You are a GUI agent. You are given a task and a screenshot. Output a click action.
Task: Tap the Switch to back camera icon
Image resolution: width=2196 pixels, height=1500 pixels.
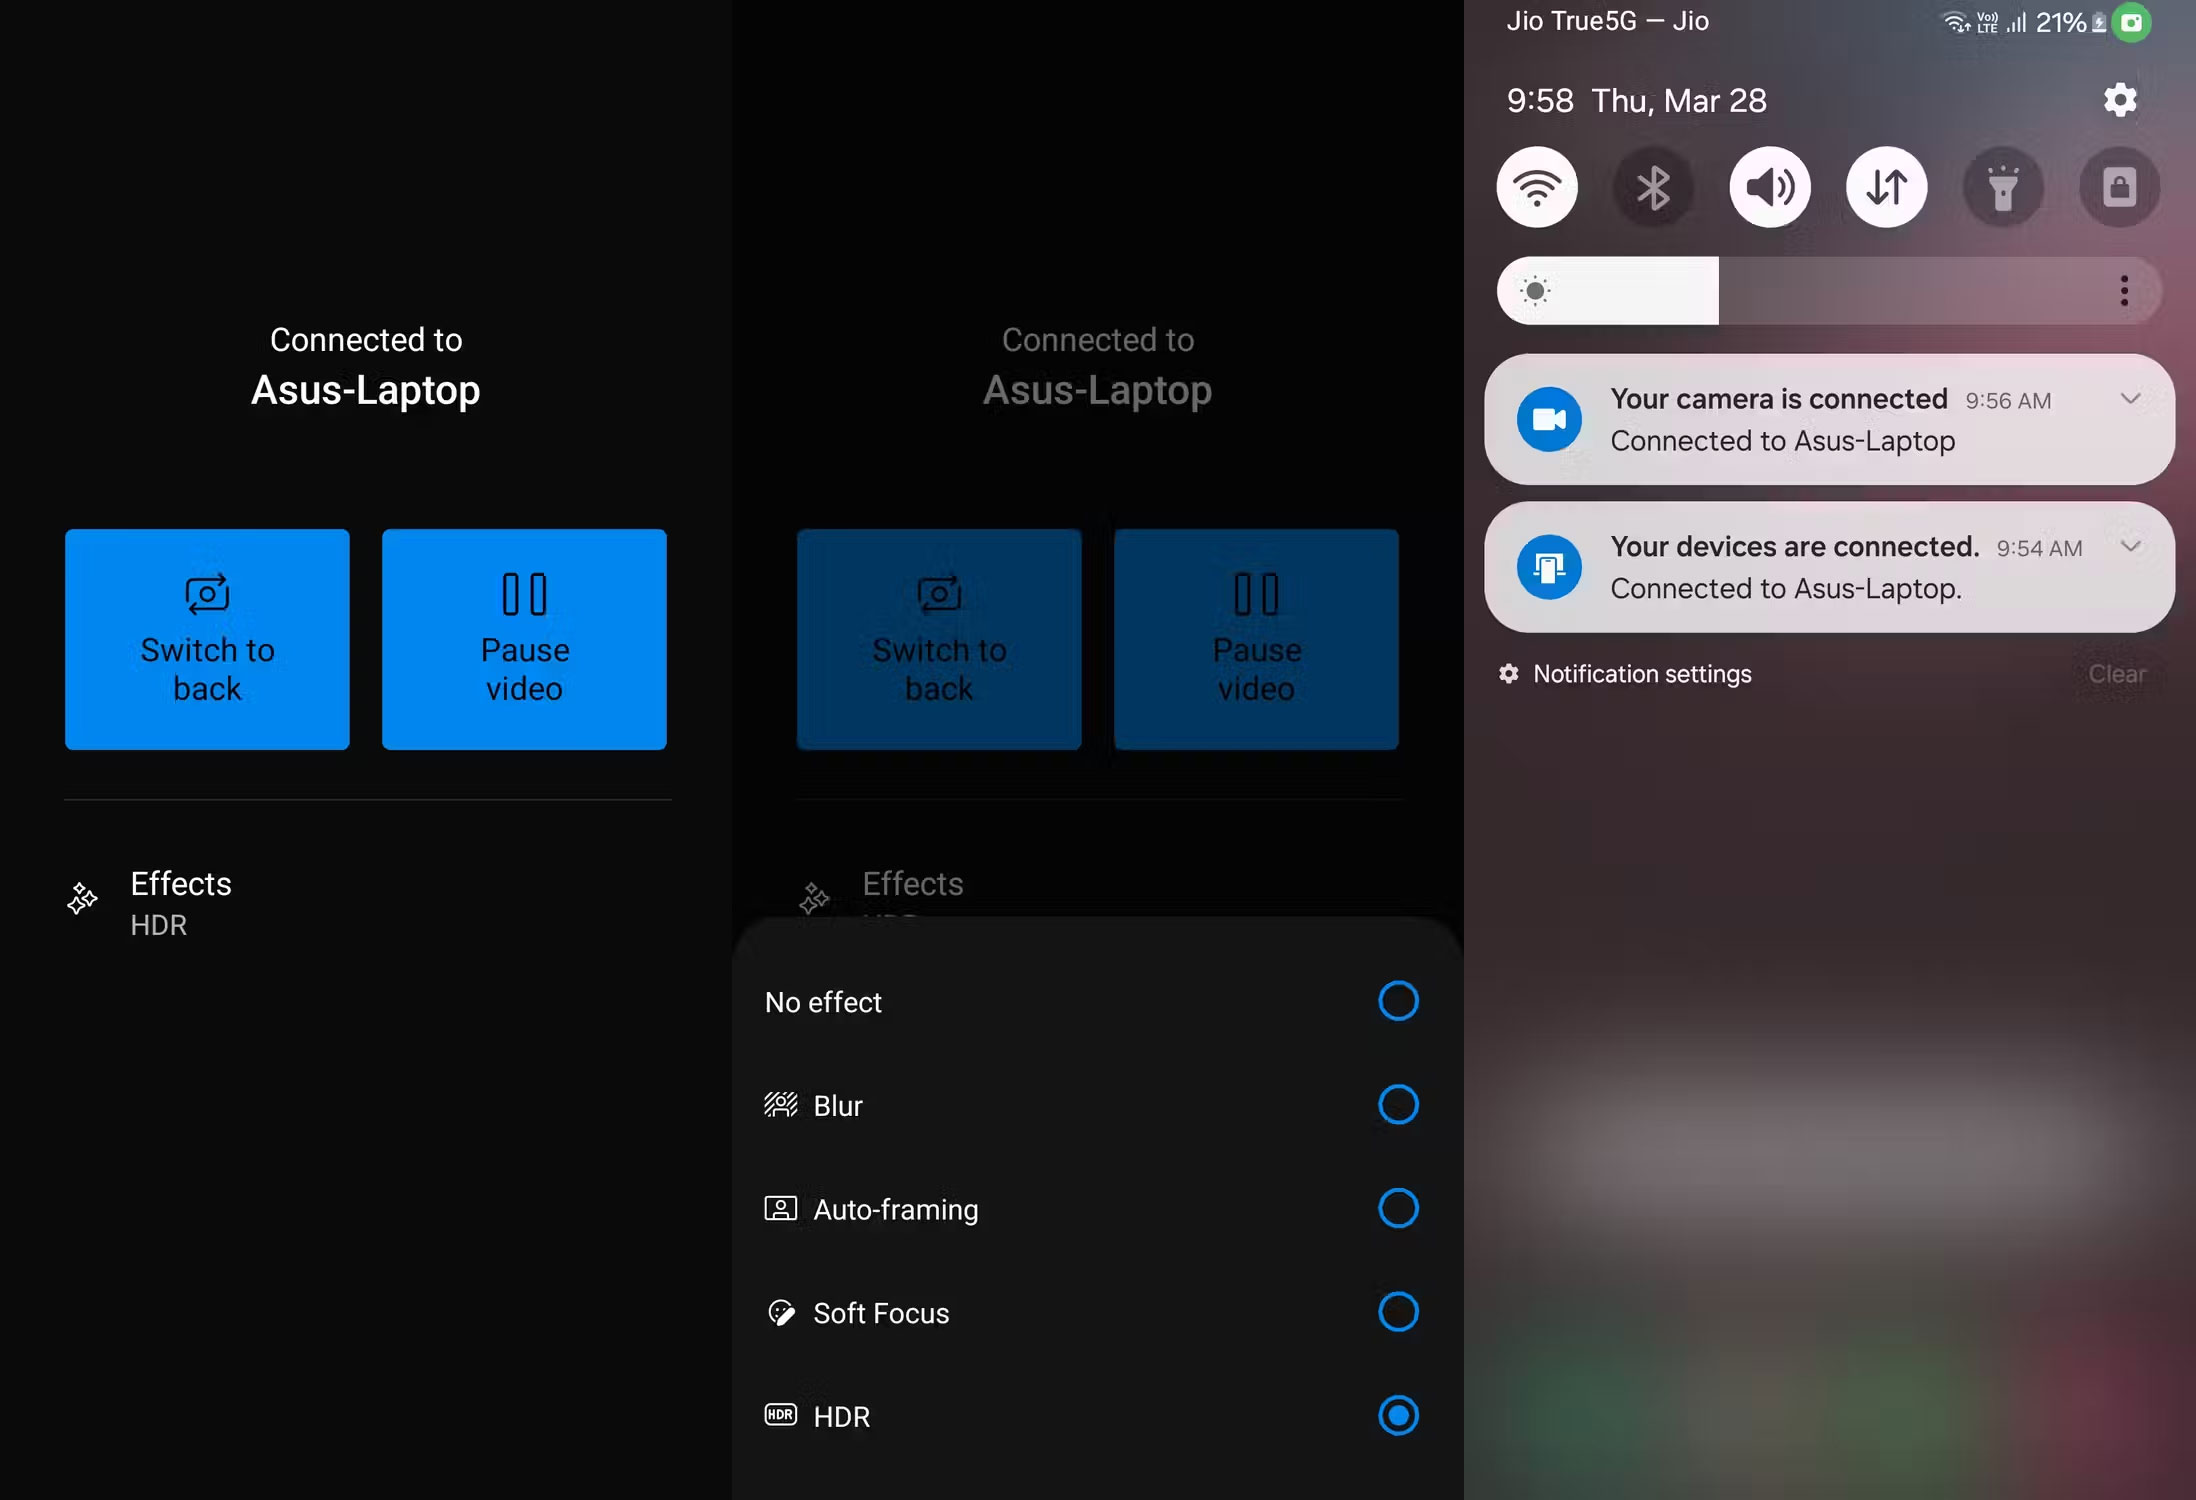pos(206,593)
